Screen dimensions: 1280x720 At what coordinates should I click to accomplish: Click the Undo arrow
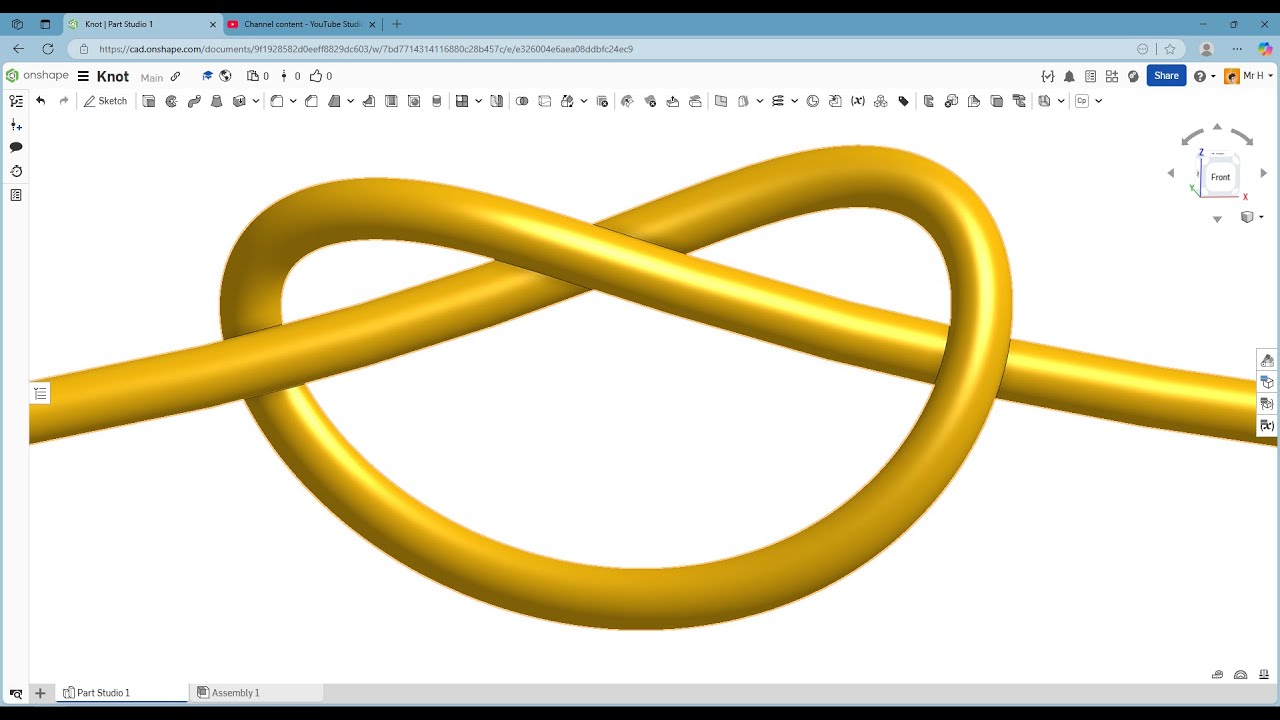coord(40,101)
